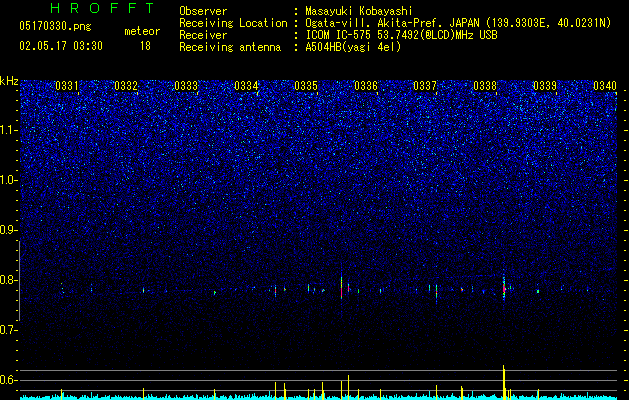Click the antenna A504HB(yagi 4el) text
The image size is (629, 400).
(x=353, y=47)
